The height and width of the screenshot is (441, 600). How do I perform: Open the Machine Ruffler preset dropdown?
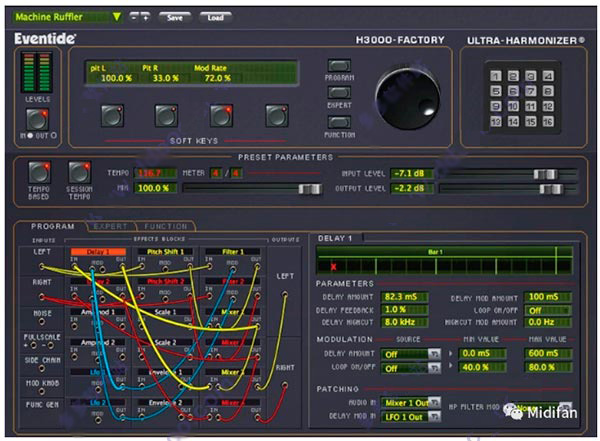click(x=67, y=17)
